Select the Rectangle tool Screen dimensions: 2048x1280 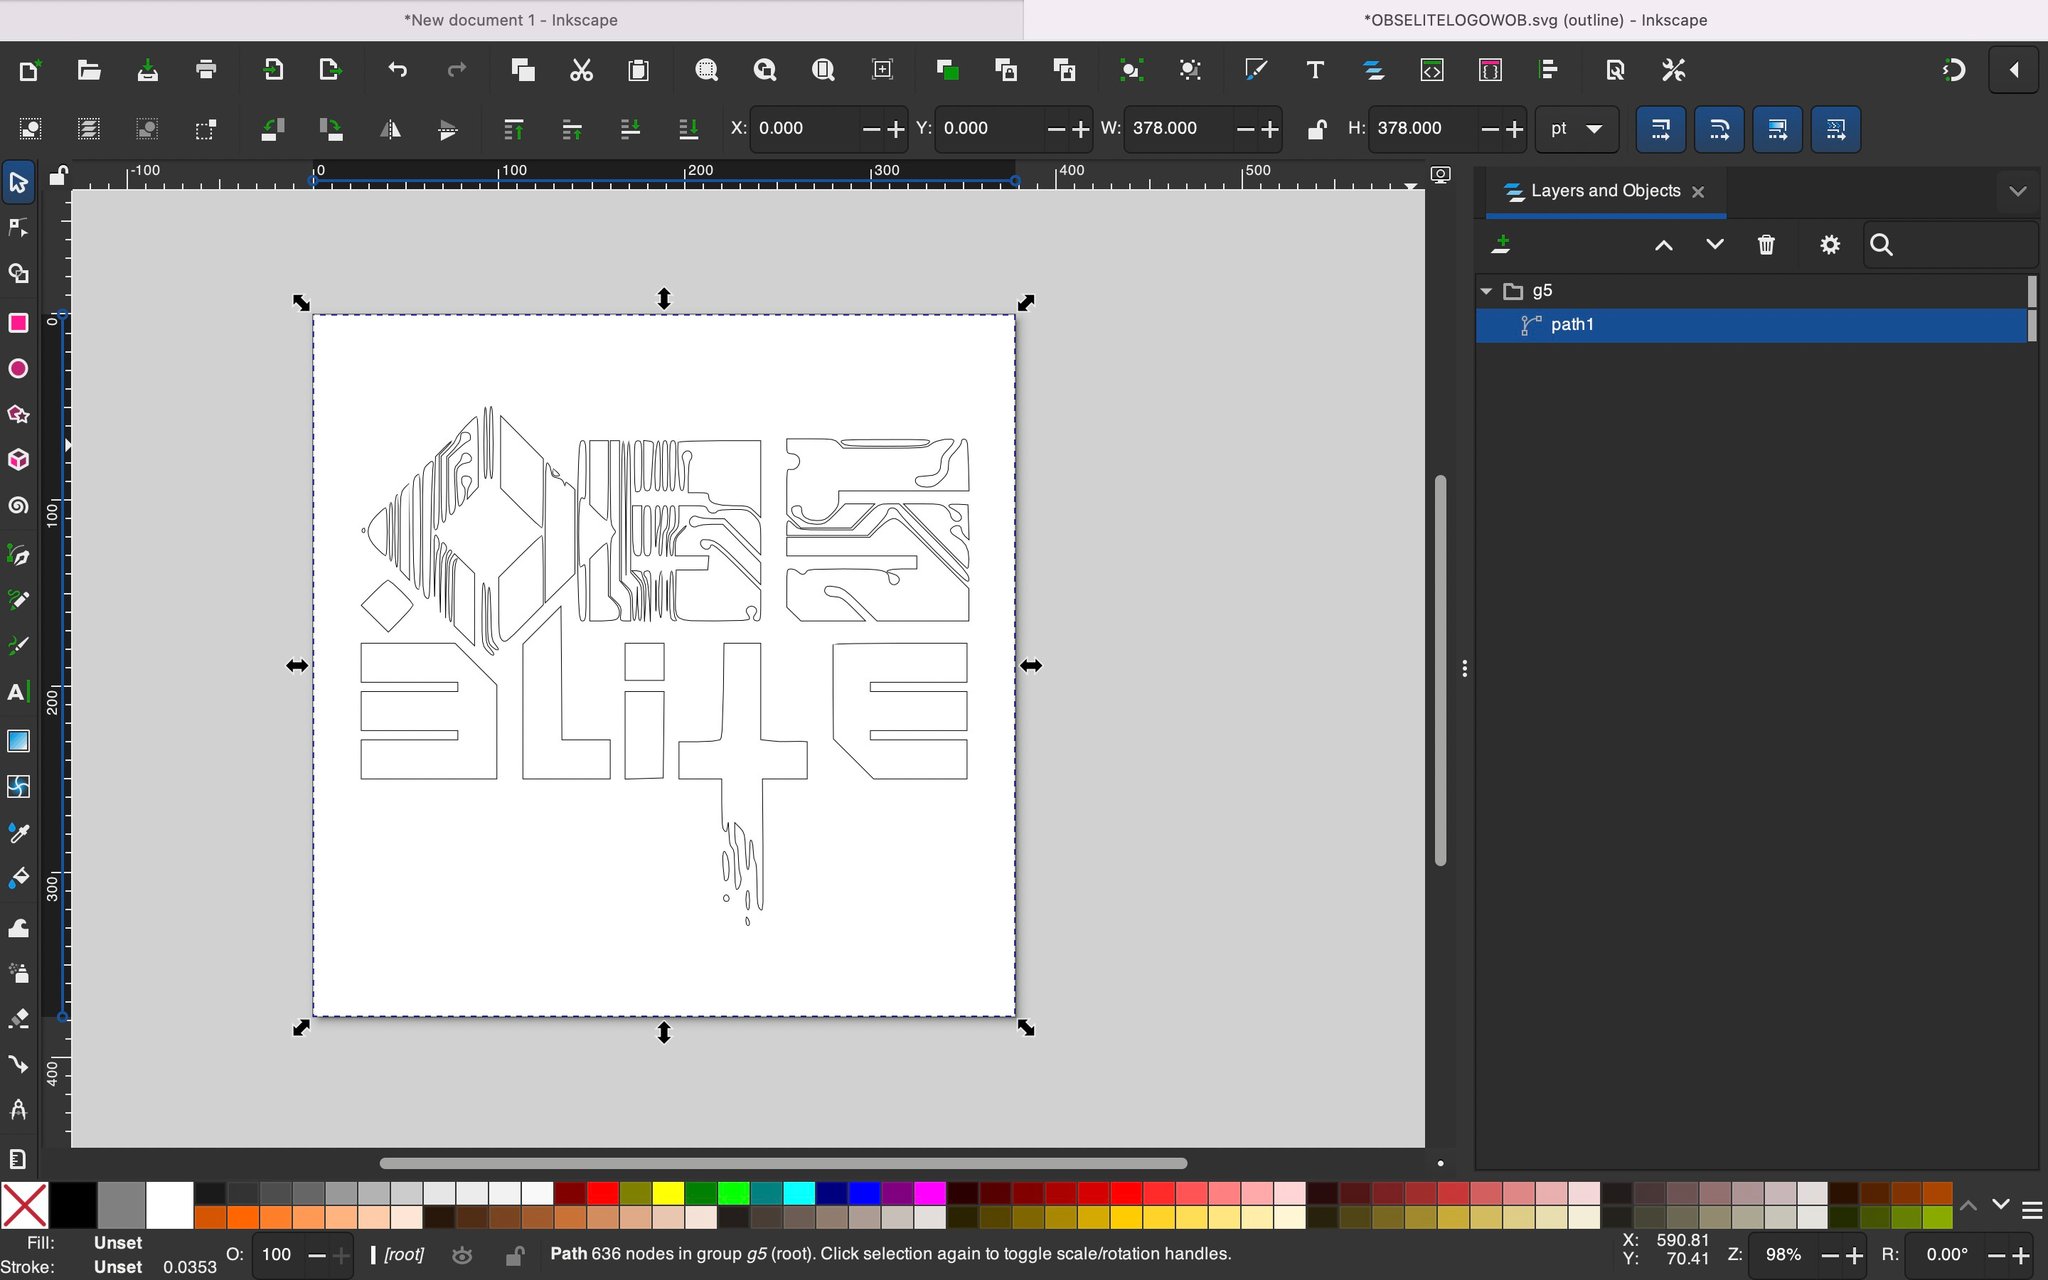pyautogui.click(x=18, y=323)
